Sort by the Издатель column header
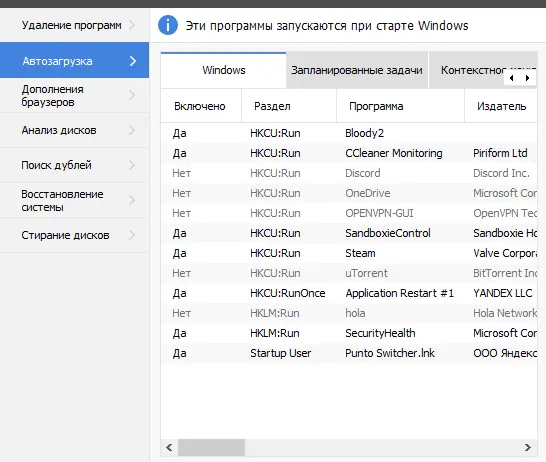The width and height of the screenshot is (546, 462). (501, 106)
